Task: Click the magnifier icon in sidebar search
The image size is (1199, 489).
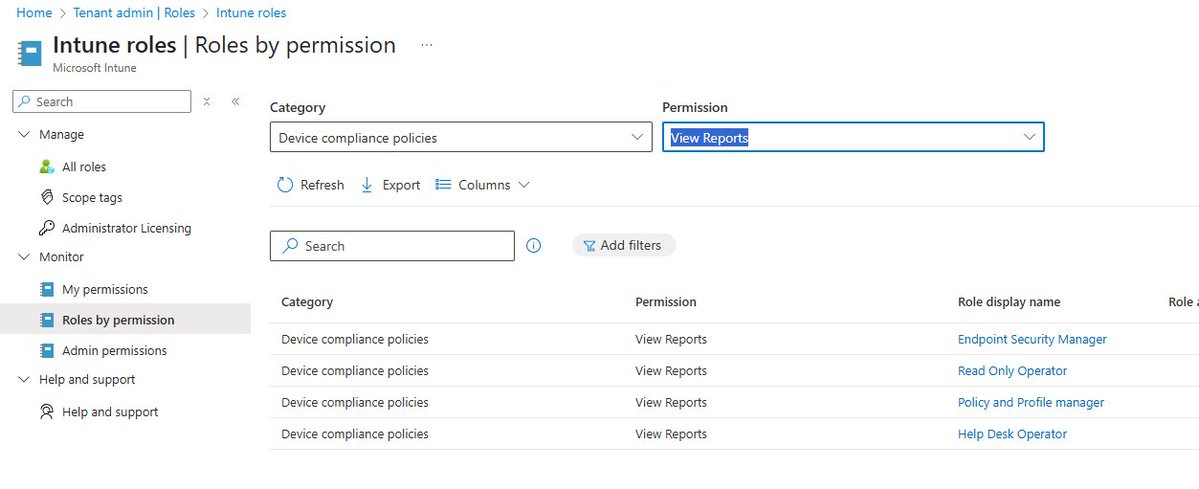Action: coord(25,101)
